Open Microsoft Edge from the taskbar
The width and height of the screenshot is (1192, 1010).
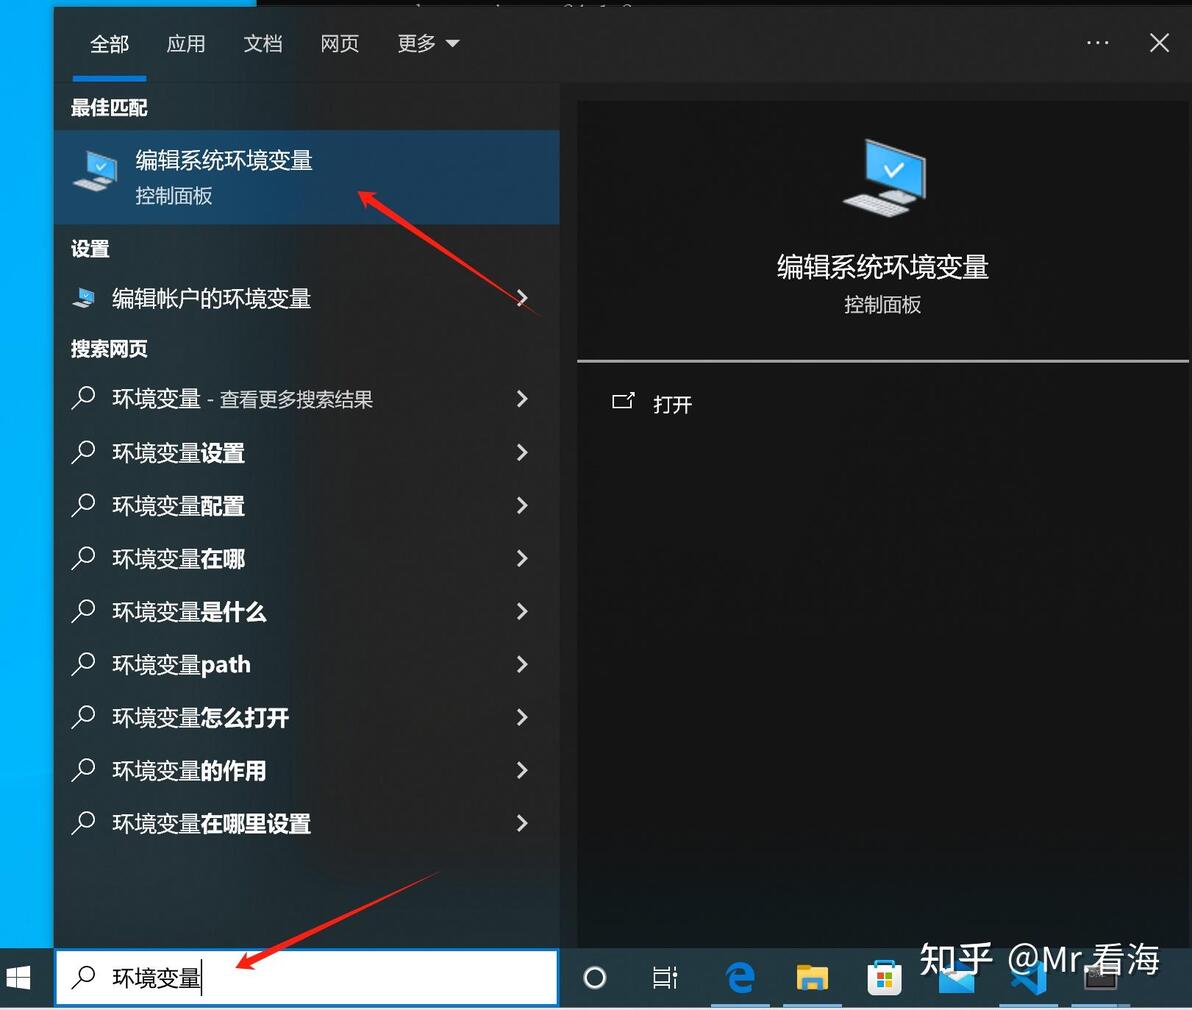click(740, 977)
